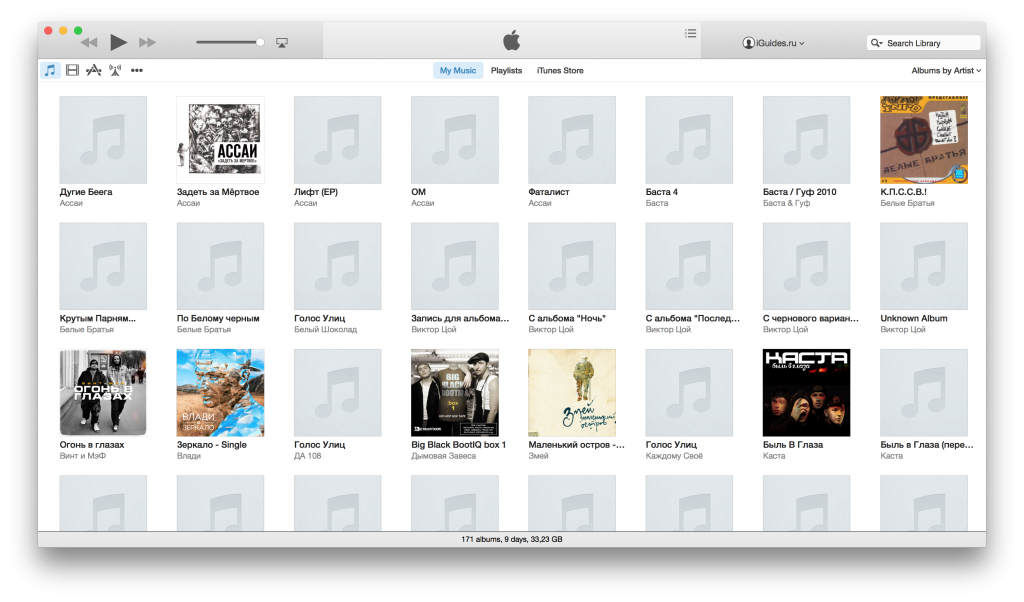Click the Play button
The width and height of the screenshot is (1024, 602).
(118, 42)
